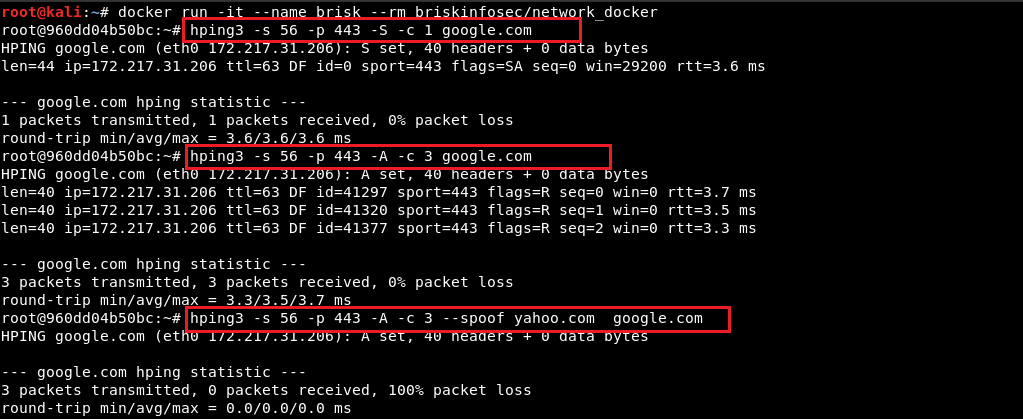Screen dimensions: 1023x419
Task: Click '1 packets transmitted' result line
Action: click(x=257, y=120)
